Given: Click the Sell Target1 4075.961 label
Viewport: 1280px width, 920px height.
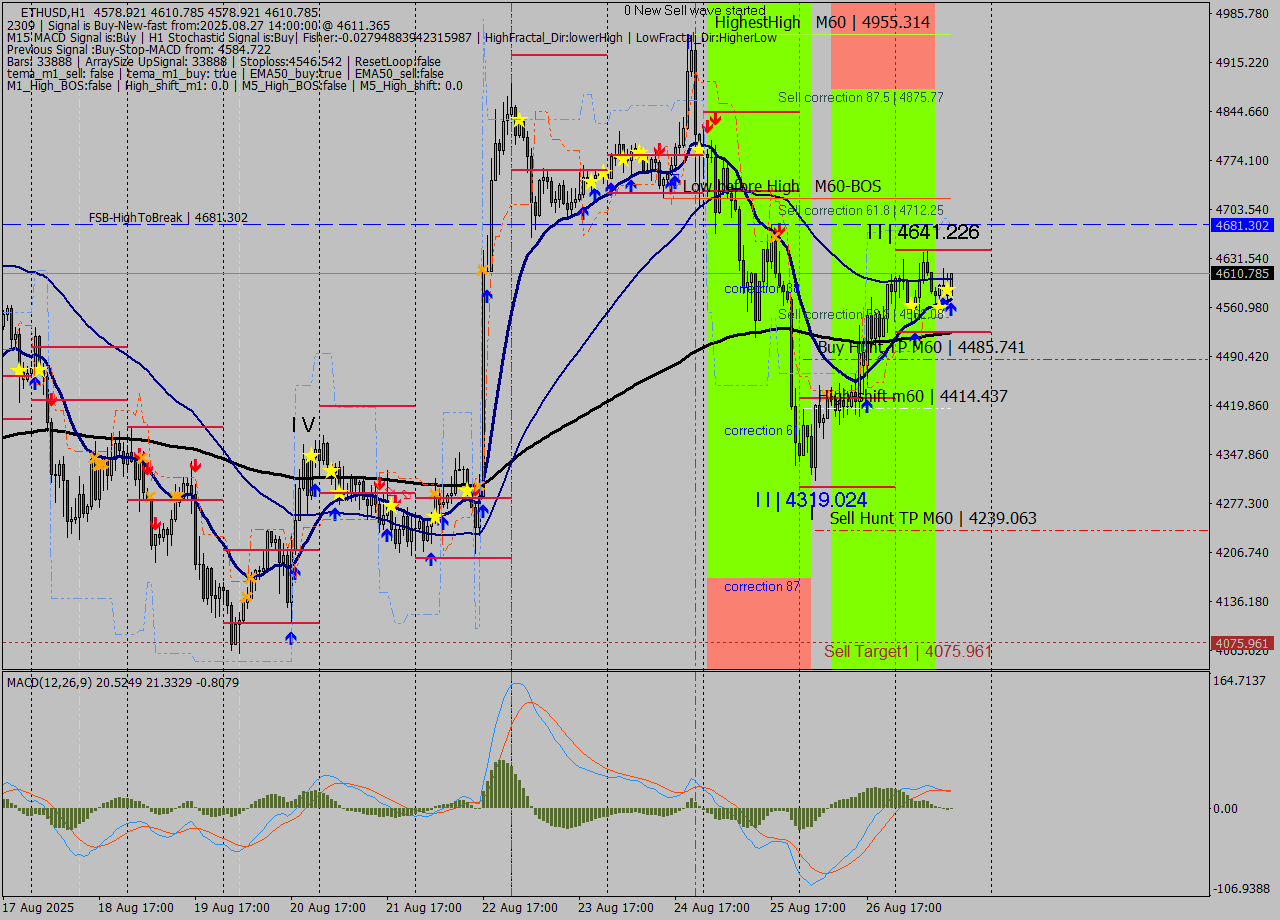Looking at the screenshot, I should (907, 651).
